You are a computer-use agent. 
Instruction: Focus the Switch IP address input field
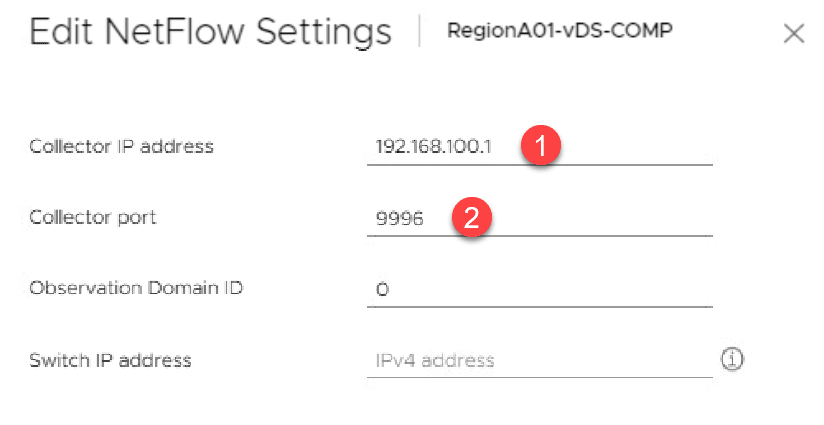(540, 360)
